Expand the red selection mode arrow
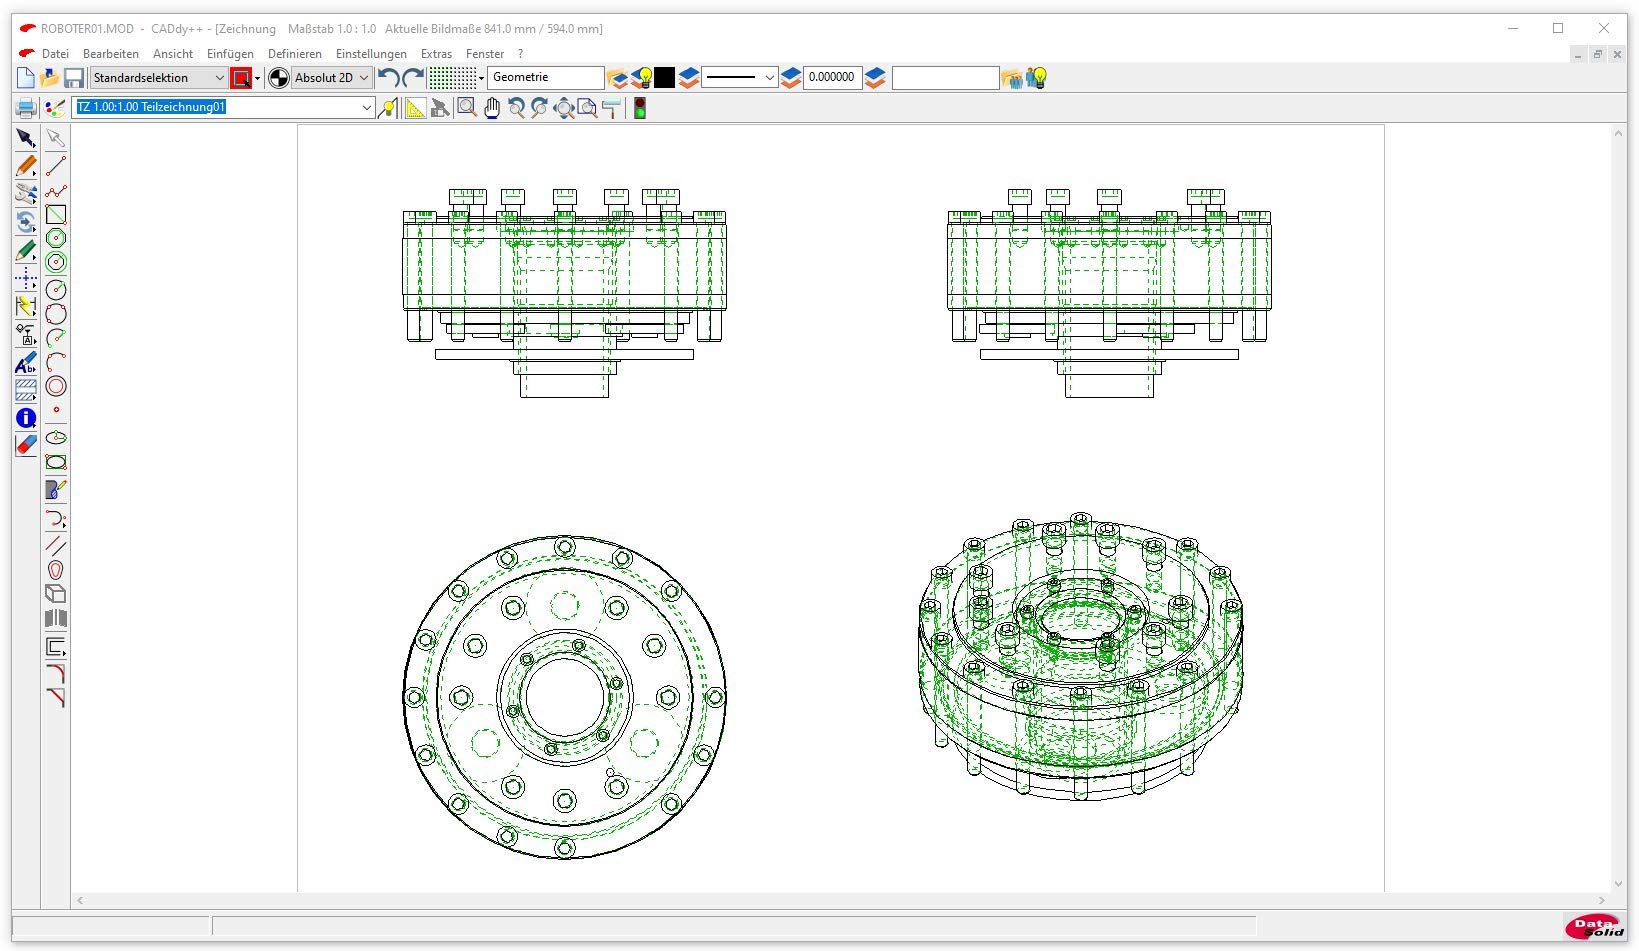 pyautogui.click(x=257, y=78)
